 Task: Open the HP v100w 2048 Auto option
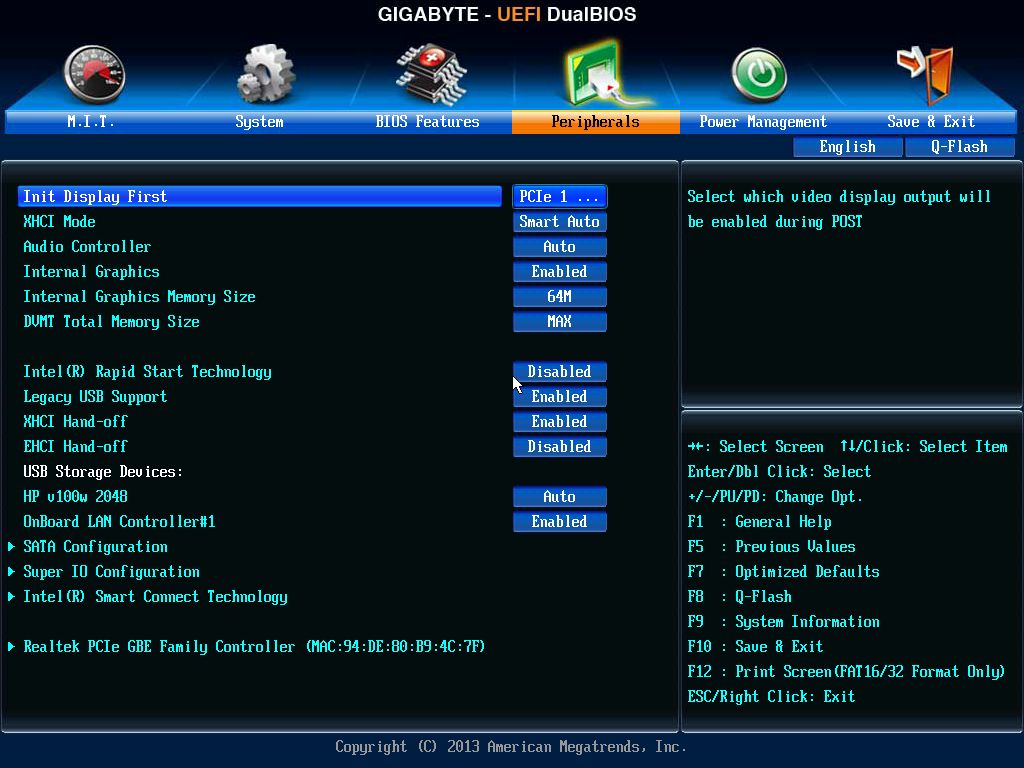click(560, 496)
